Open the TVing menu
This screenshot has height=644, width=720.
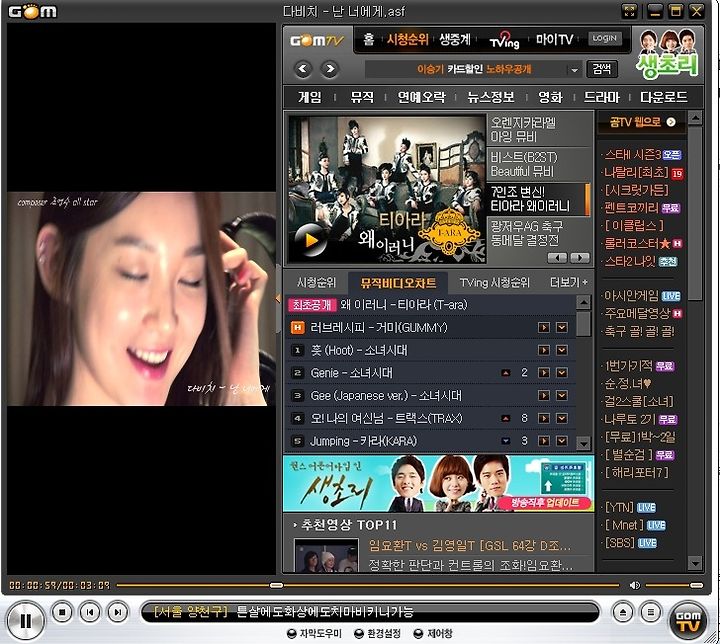(x=504, y=40)
